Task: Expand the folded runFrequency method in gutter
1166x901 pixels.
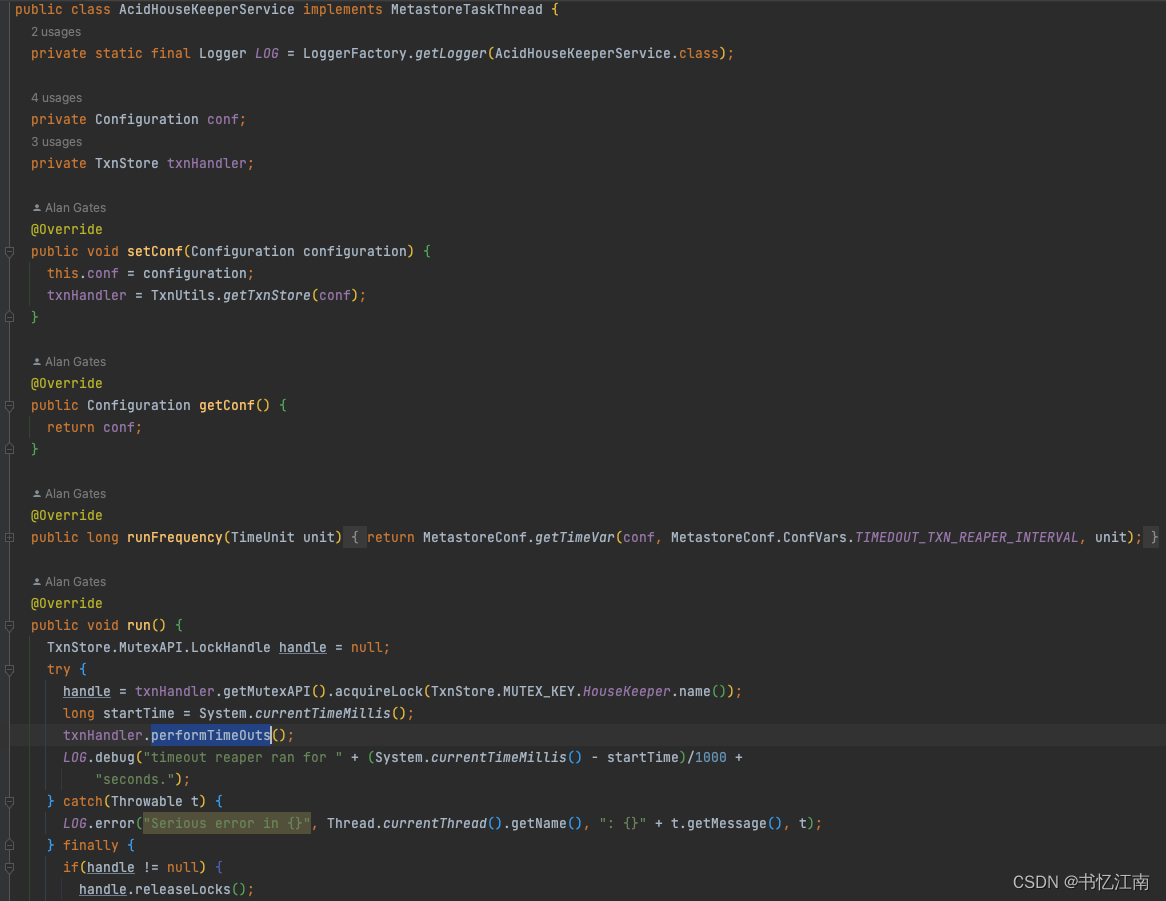Action: [x=10, y=537]
